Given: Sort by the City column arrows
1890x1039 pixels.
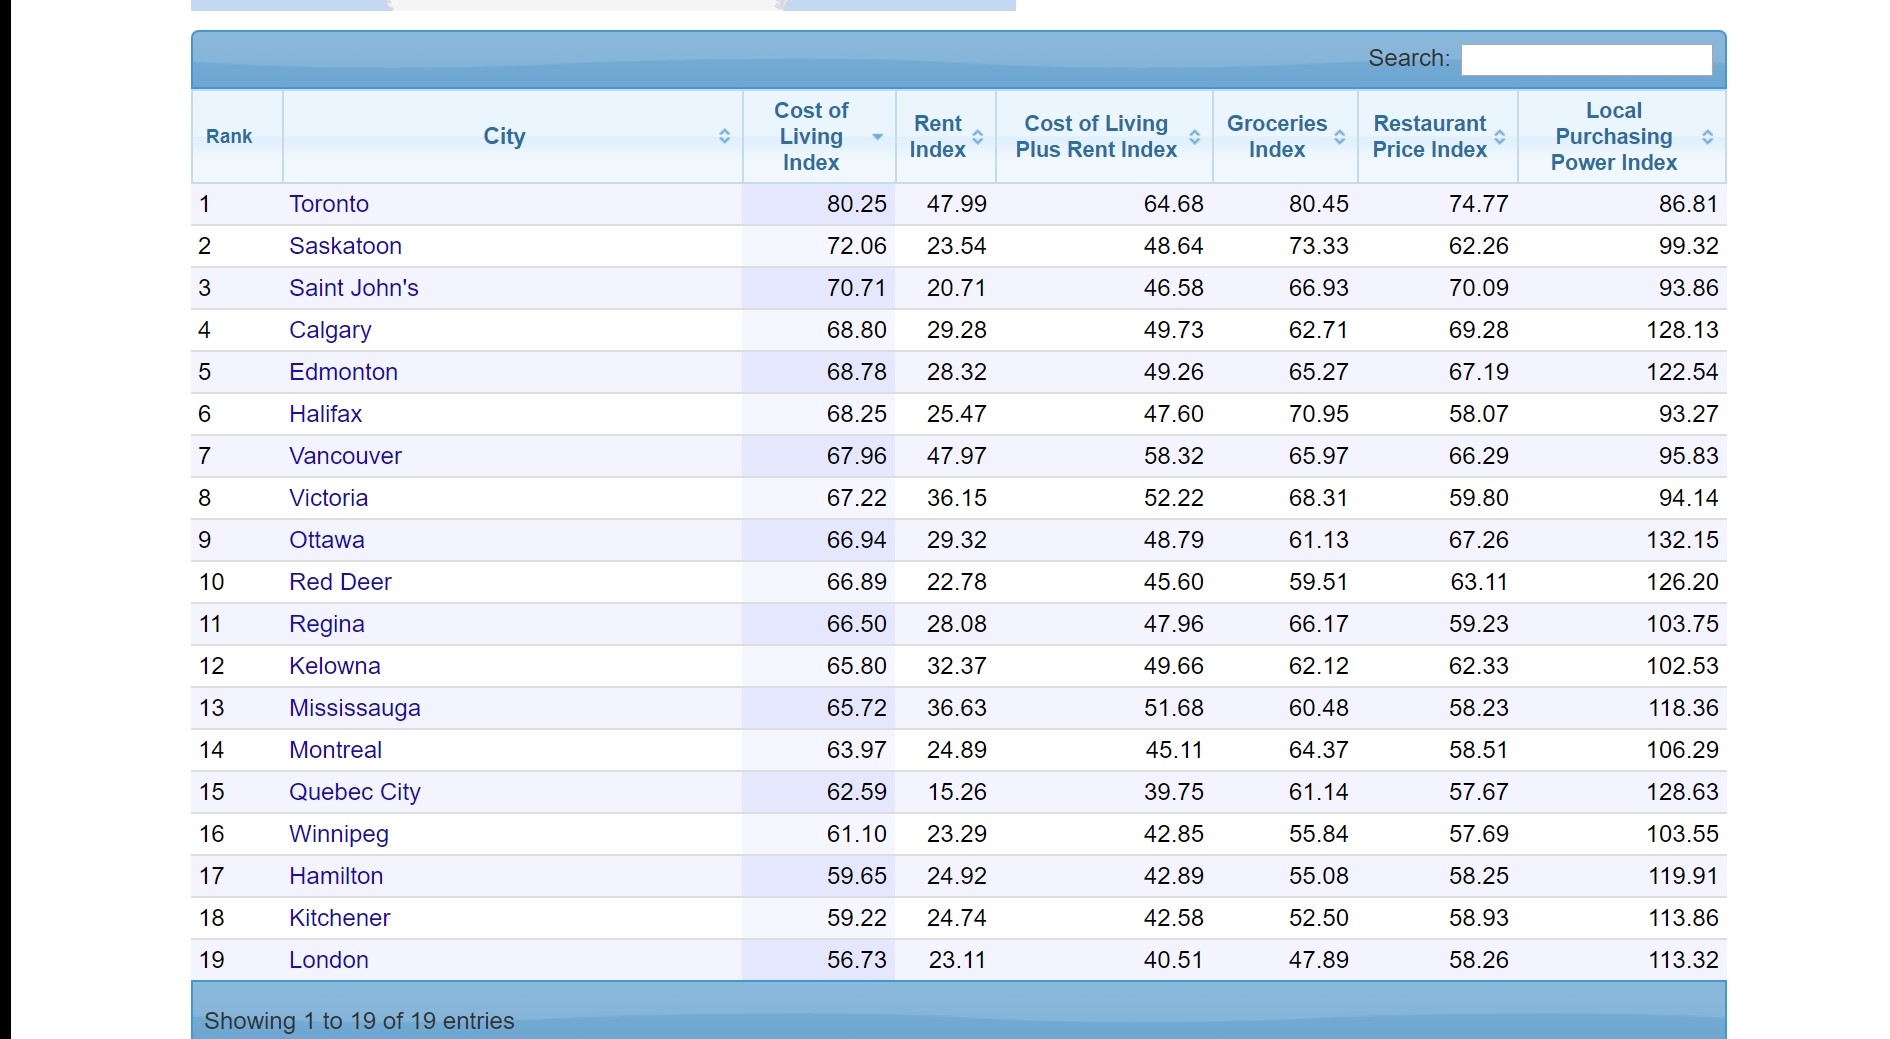Looking at the screenshot, I should point(724,137).
